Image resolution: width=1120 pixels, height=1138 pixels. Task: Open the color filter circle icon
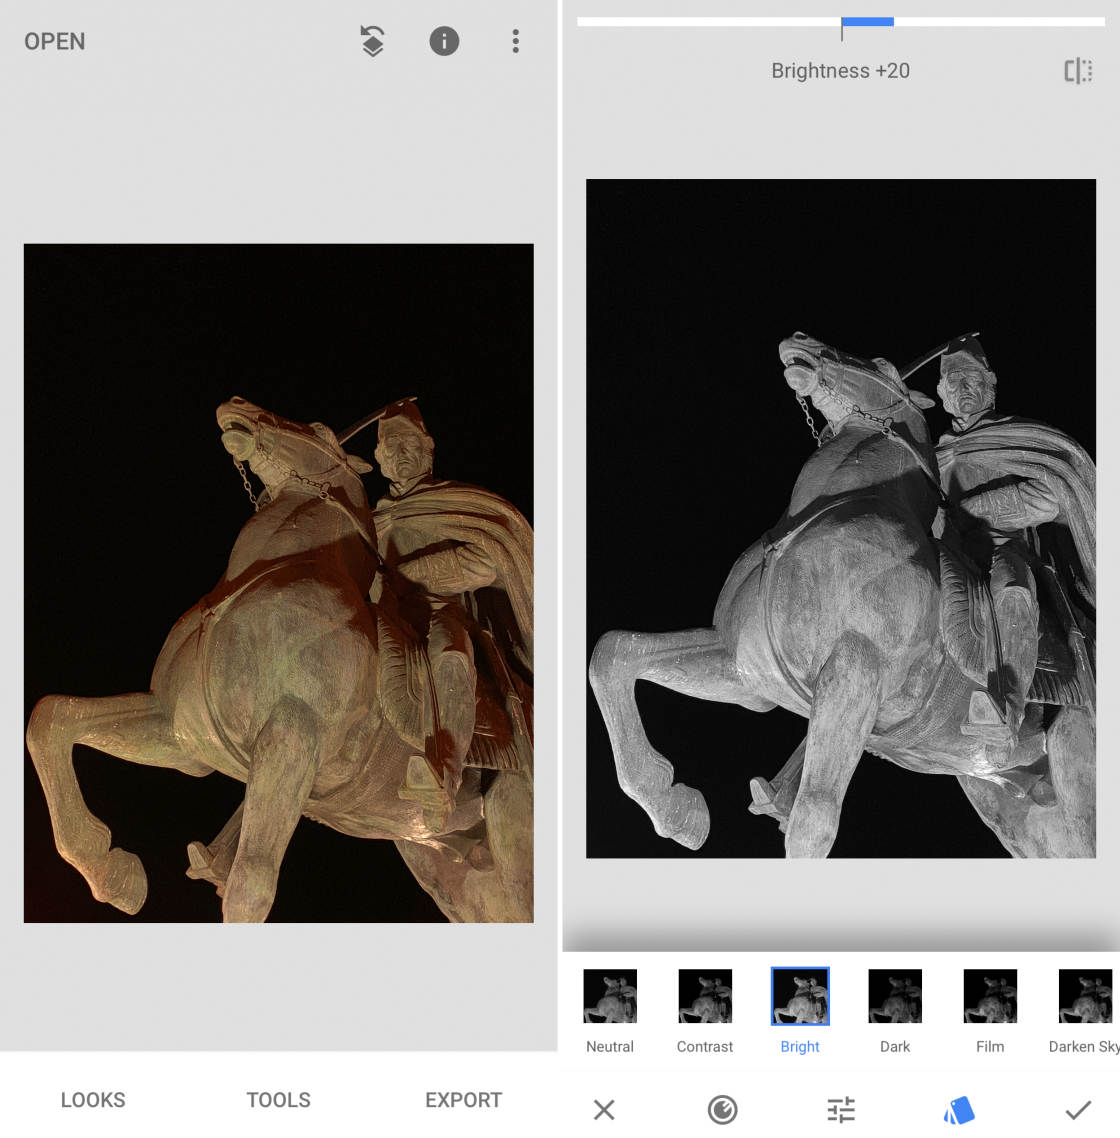(x=722, y=1109)
